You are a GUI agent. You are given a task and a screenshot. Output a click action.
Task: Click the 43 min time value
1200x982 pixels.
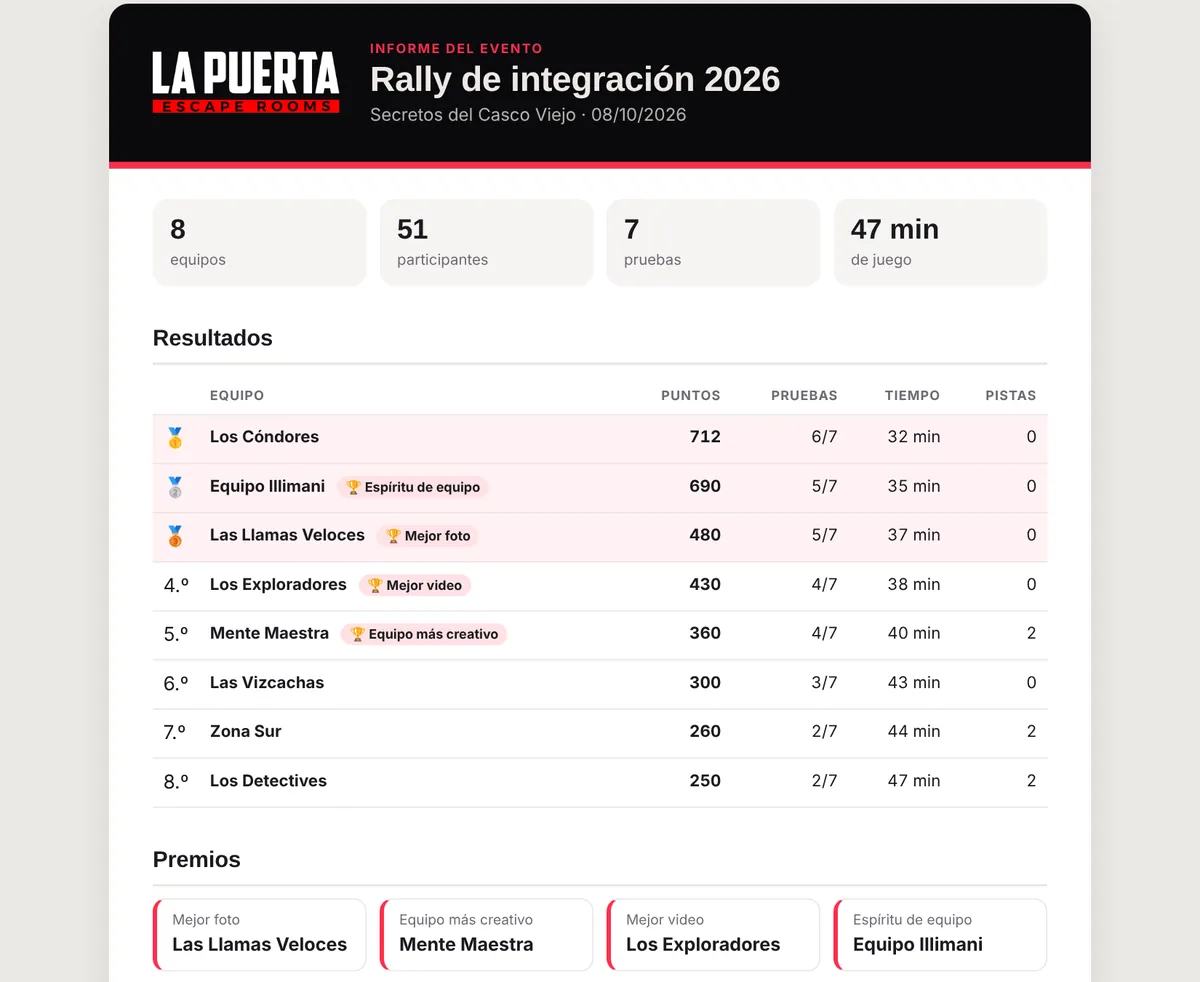point(914,683)
